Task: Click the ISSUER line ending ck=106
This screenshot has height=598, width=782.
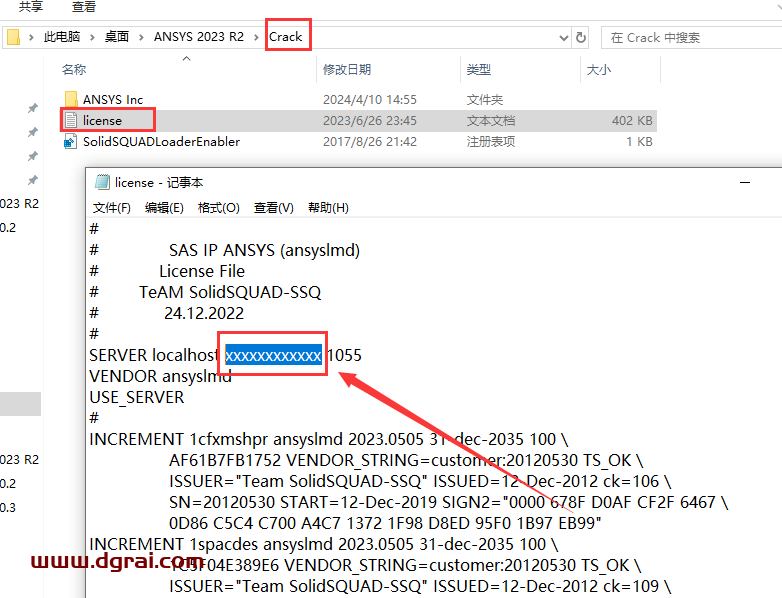Action: (x=420, y=481)
